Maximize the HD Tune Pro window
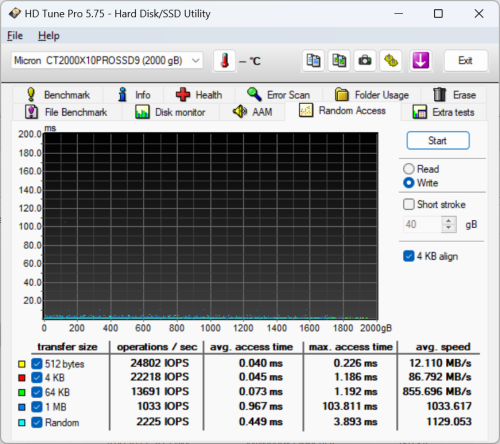 pyautogui.click(x=438, y=14)
